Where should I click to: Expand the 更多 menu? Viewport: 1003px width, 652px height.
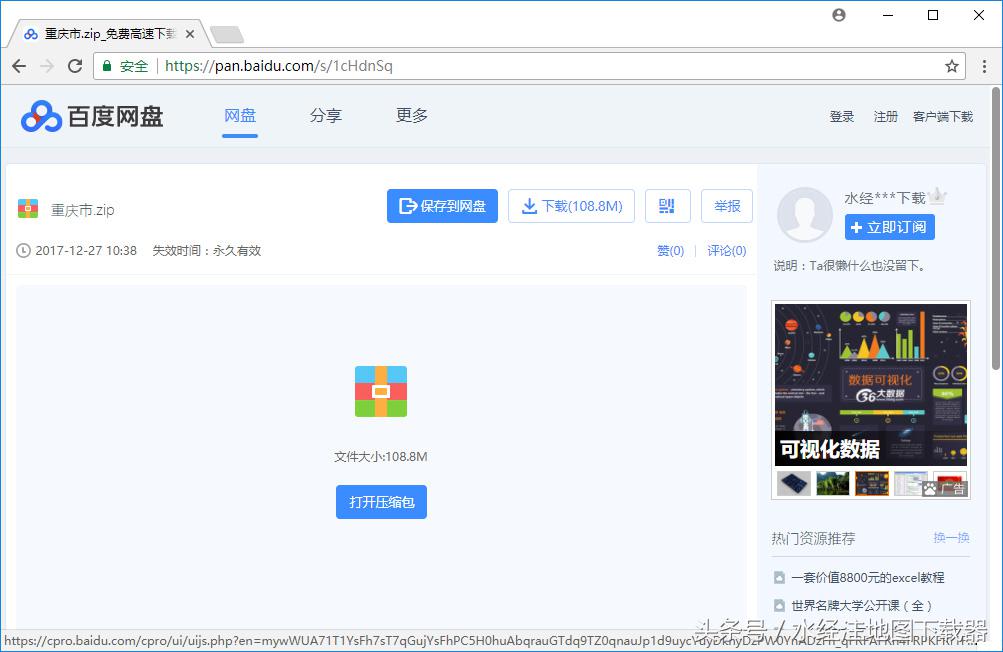point(411,115)
